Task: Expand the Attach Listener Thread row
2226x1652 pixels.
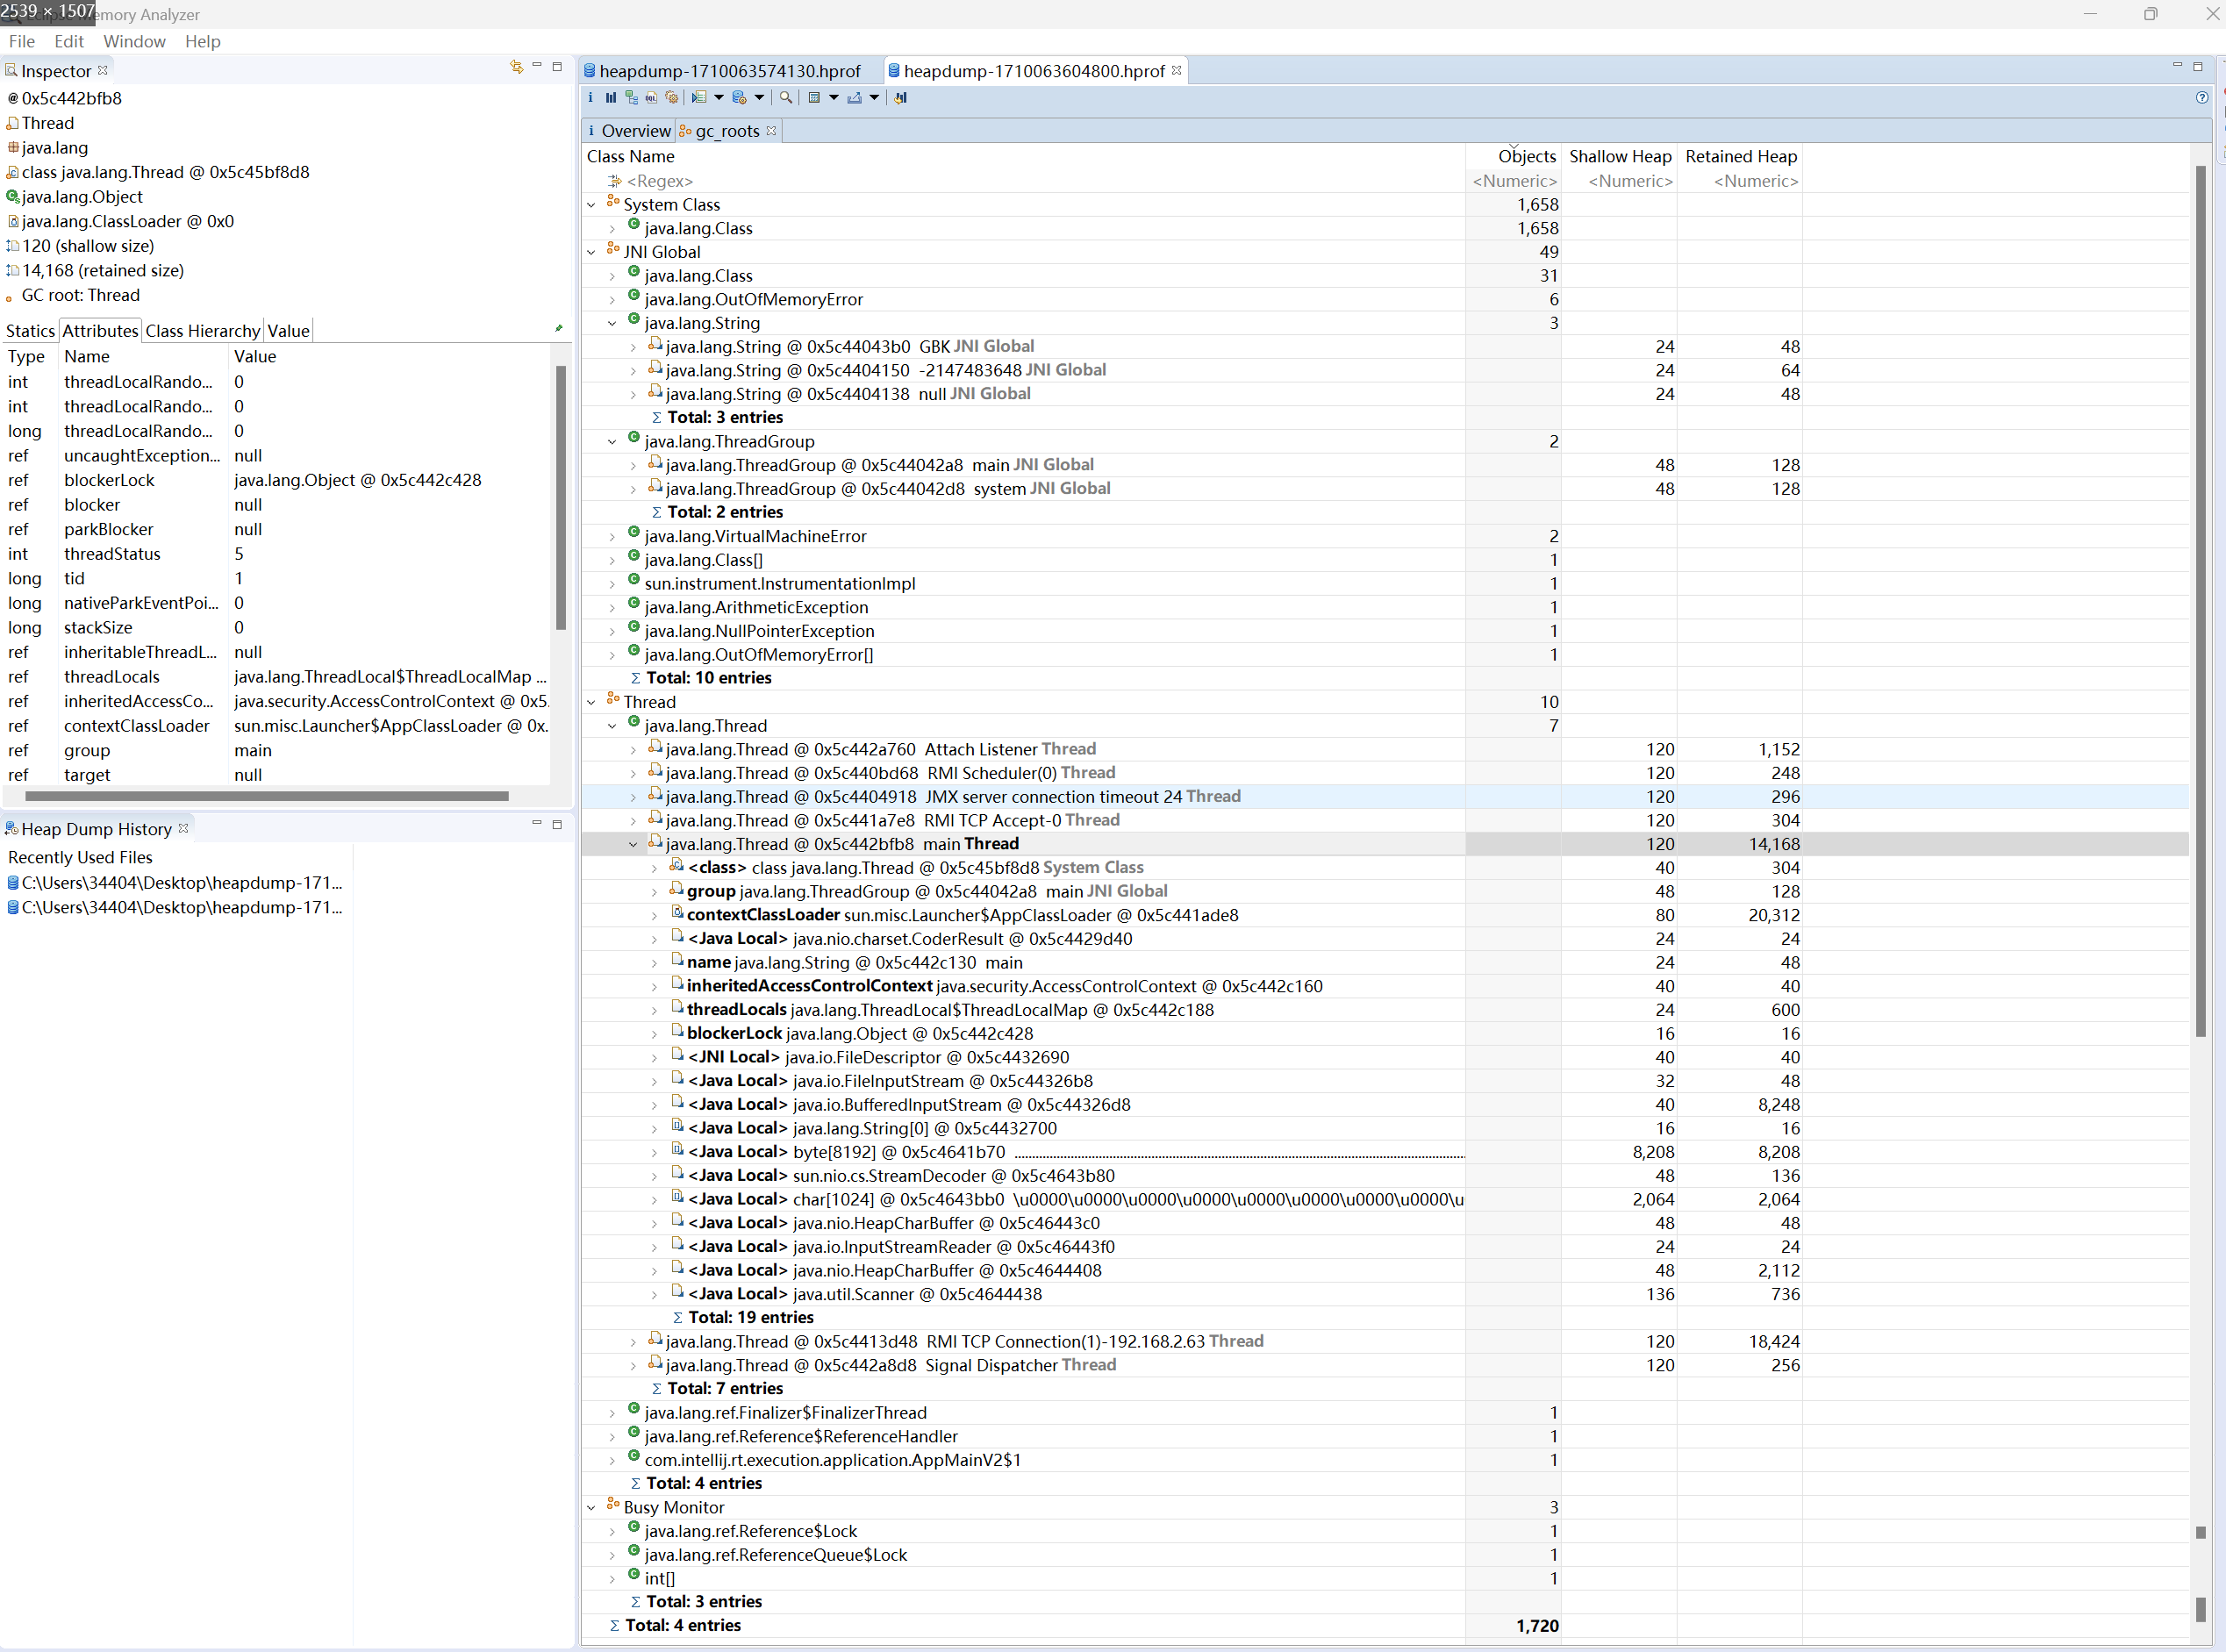Action: pos(633,750)
